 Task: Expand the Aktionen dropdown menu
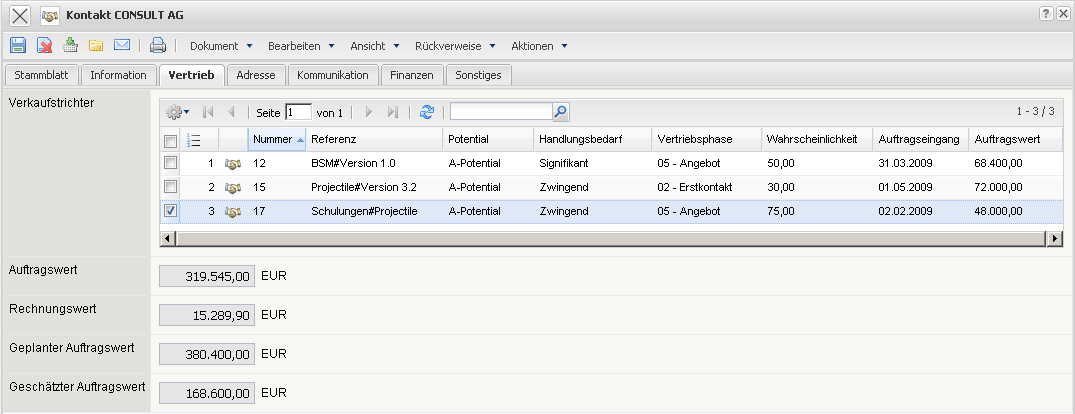click(x=539, y=46)
